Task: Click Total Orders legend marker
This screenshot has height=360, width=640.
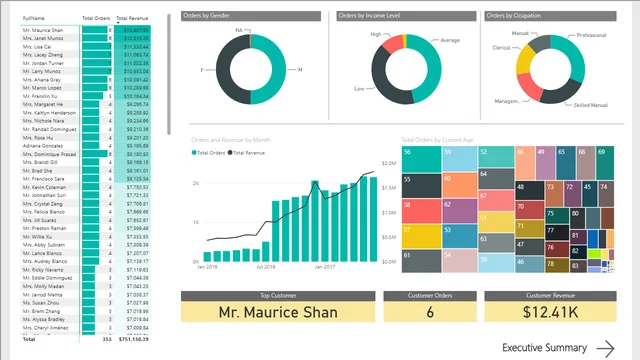Action: tap(194, 153)
